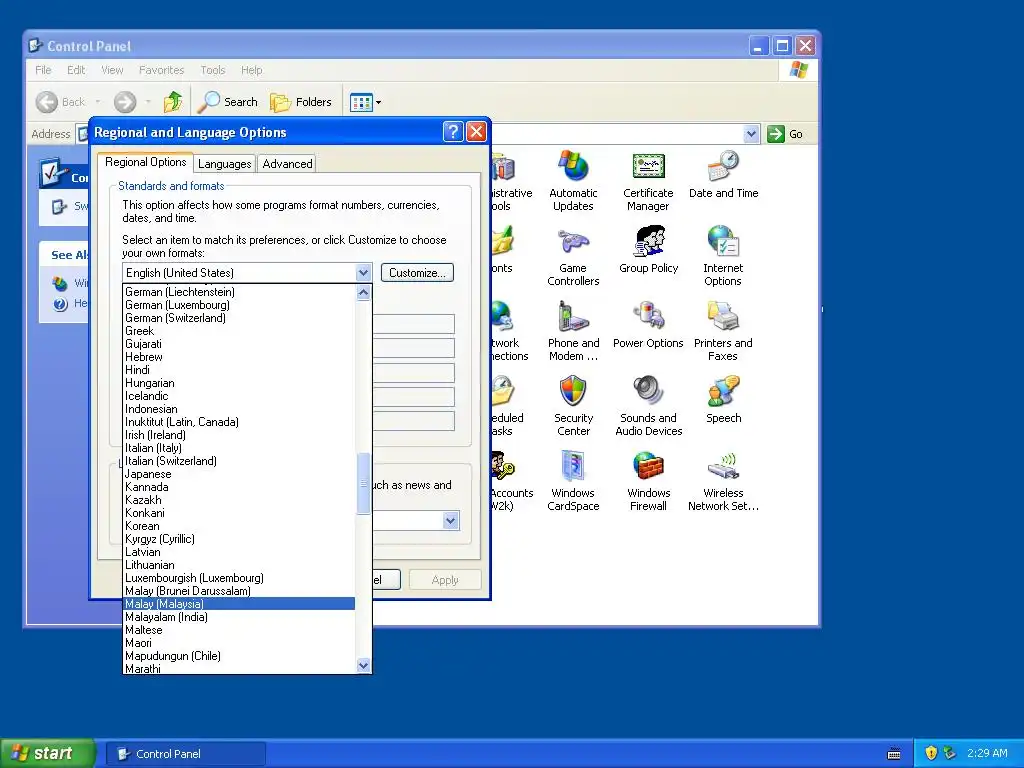Open Phone and Modem options

pyautogui.click(x=573, y=331)
